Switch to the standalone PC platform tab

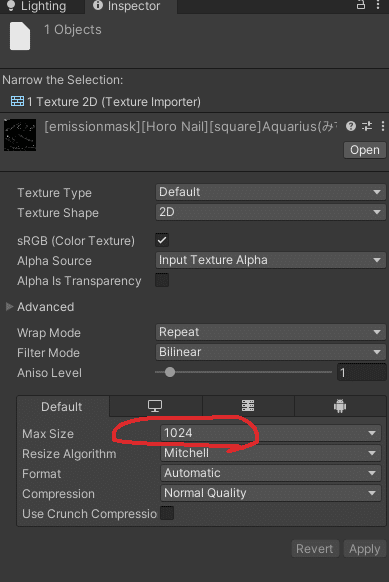[x=155, y=406]
